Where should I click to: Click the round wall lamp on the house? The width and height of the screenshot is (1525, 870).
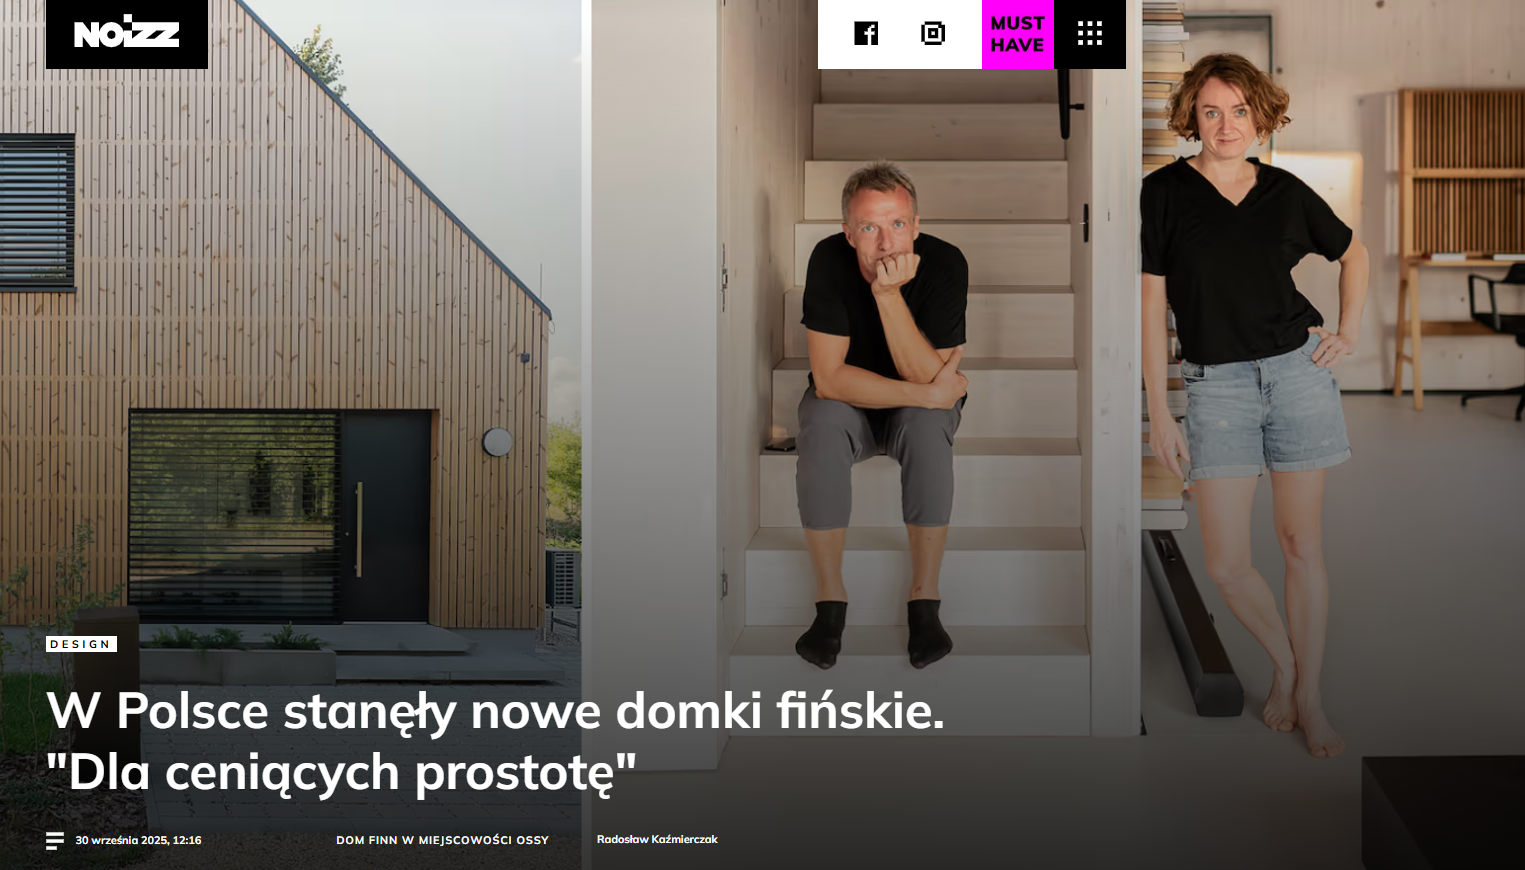point(497,441)
